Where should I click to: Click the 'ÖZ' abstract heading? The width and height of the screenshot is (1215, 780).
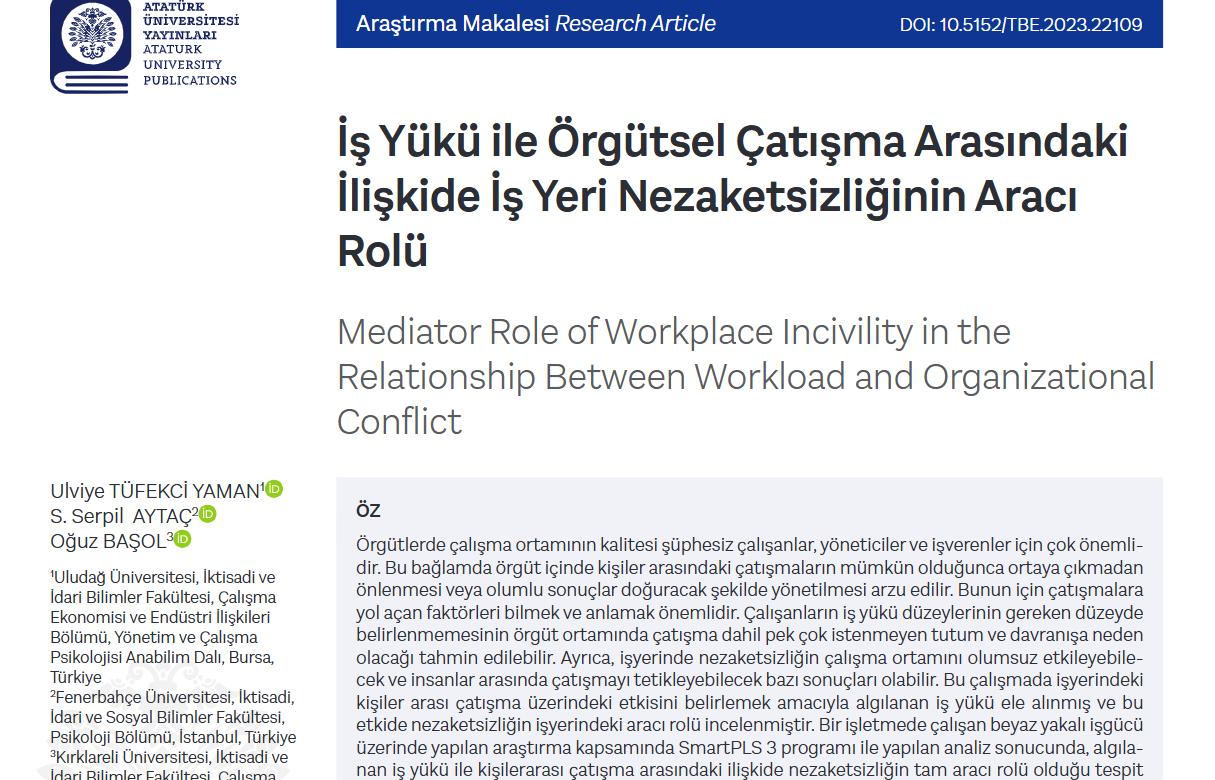[368, 510]
